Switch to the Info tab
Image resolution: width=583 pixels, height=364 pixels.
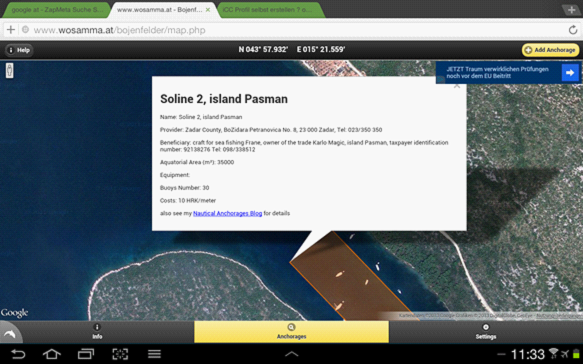pyautogui.click(x=97, y=331)
